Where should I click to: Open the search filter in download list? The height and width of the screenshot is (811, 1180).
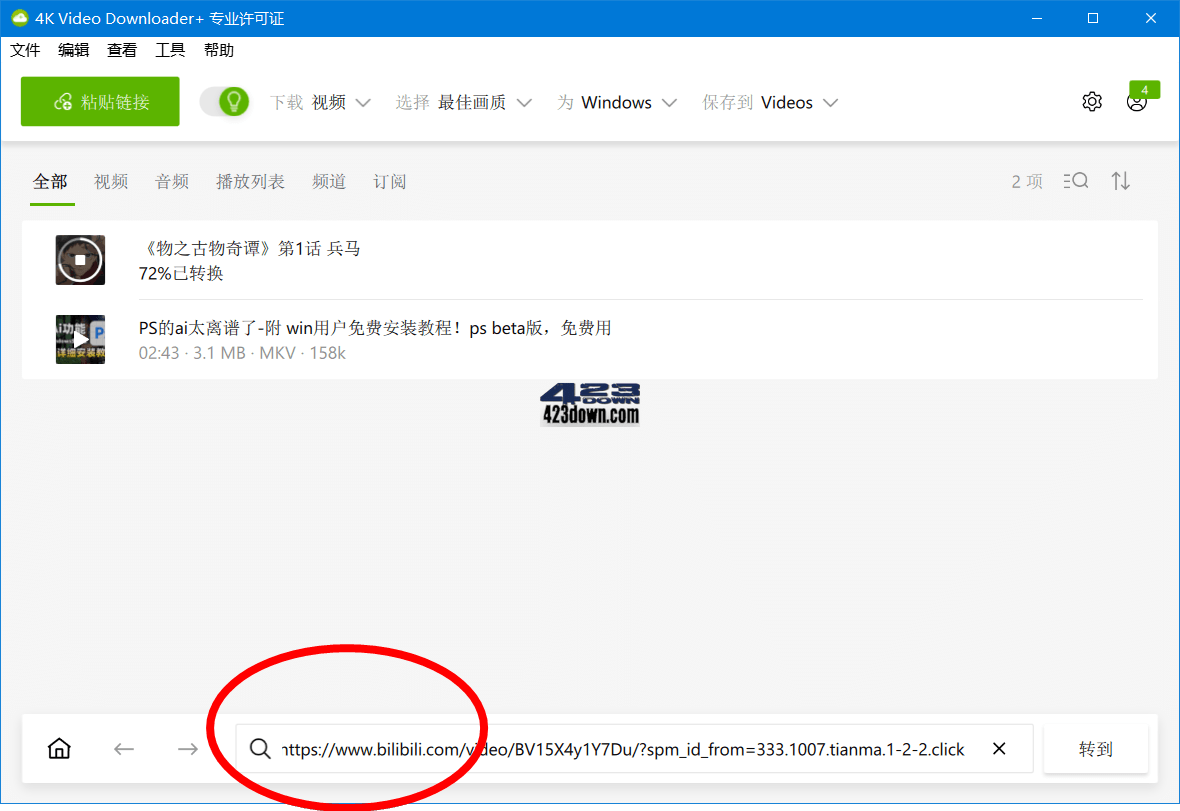1076,181
